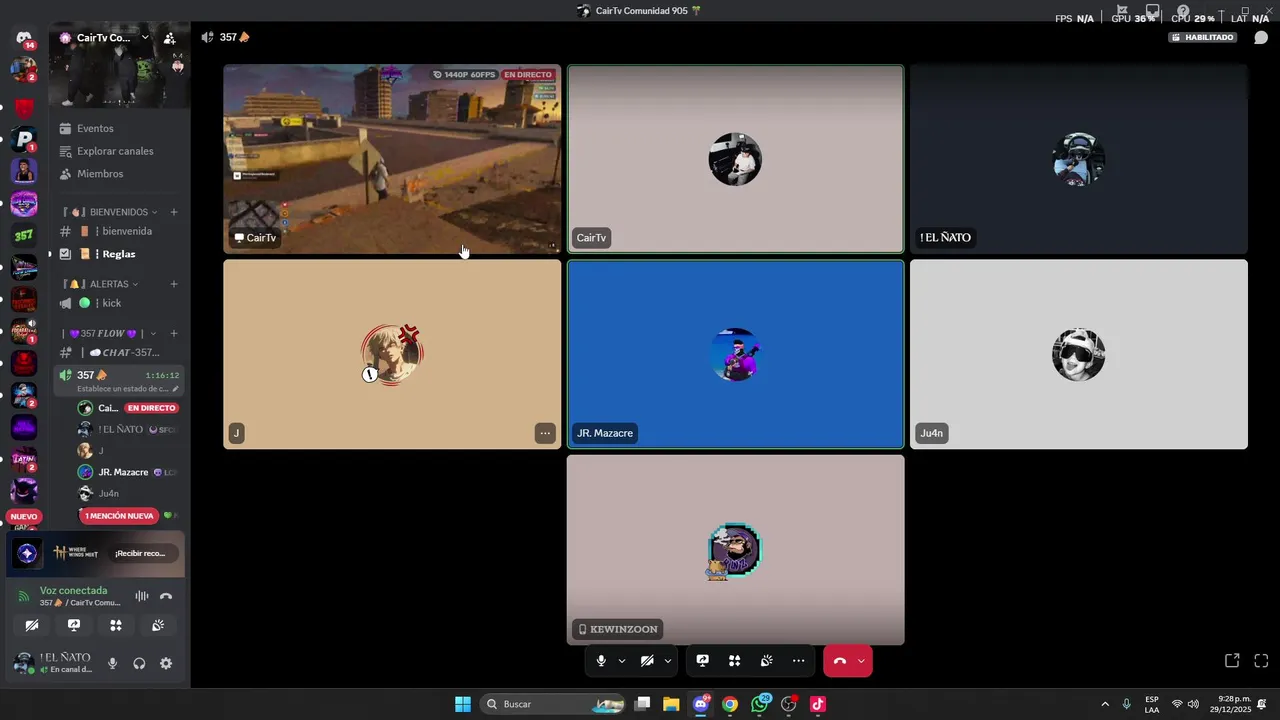The image size is (1280, 720).
Task: Share your screen from the sidebar voice panel
Action: pos(74,625)
